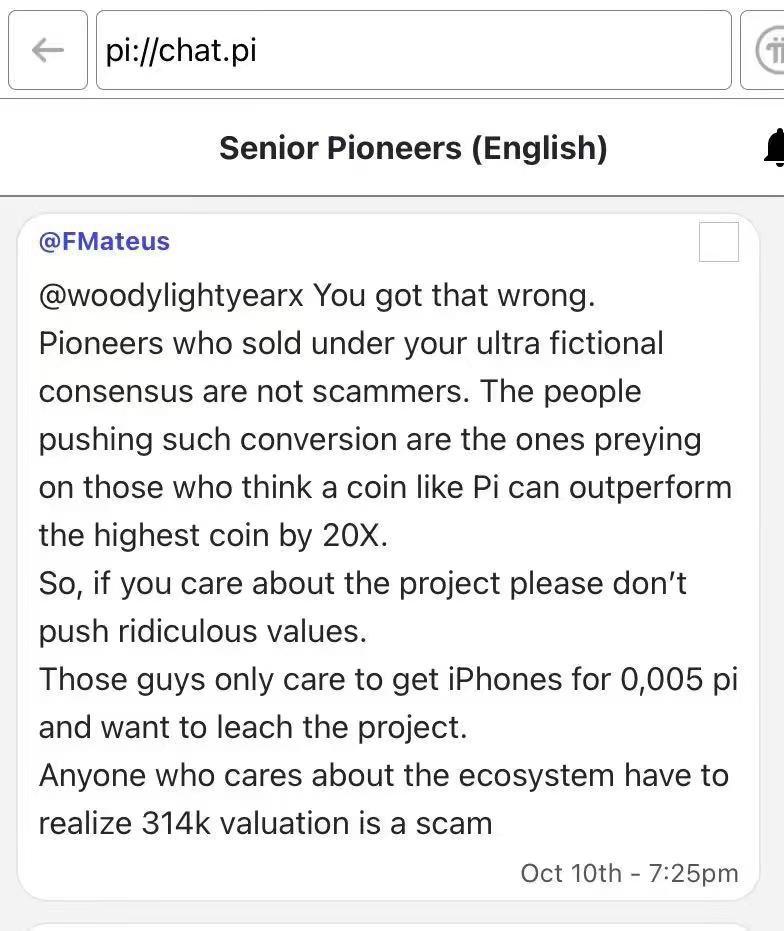784x931 pixels.
Task: Click the Oct 10th - 7:25pm timestamp
Action: (629, 873)
